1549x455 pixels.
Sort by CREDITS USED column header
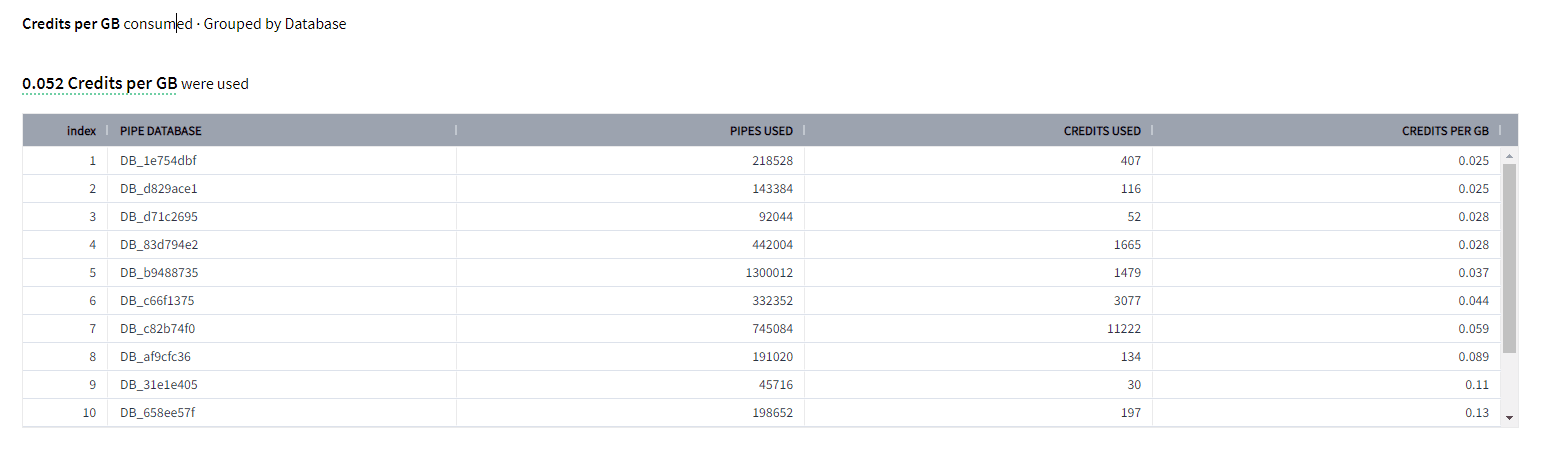[1102, 131]
